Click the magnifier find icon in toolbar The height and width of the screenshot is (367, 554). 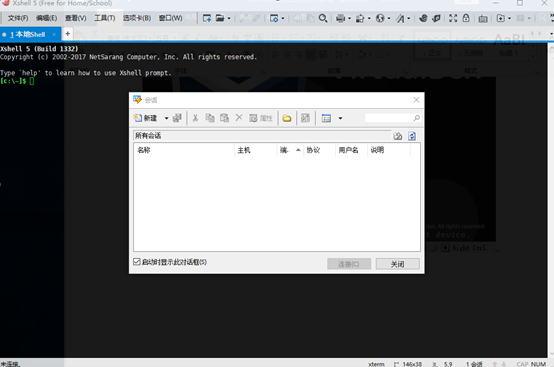pos(323,18)
